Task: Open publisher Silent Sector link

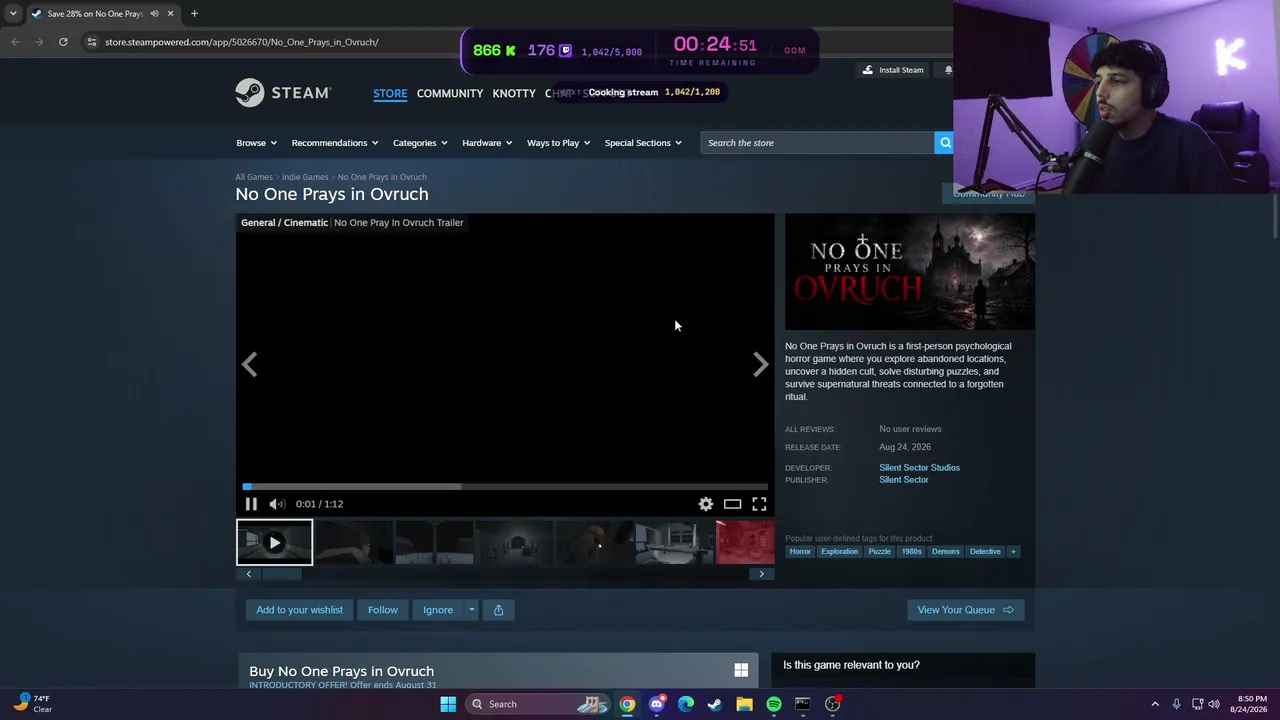Action: (x=904, y=480)
